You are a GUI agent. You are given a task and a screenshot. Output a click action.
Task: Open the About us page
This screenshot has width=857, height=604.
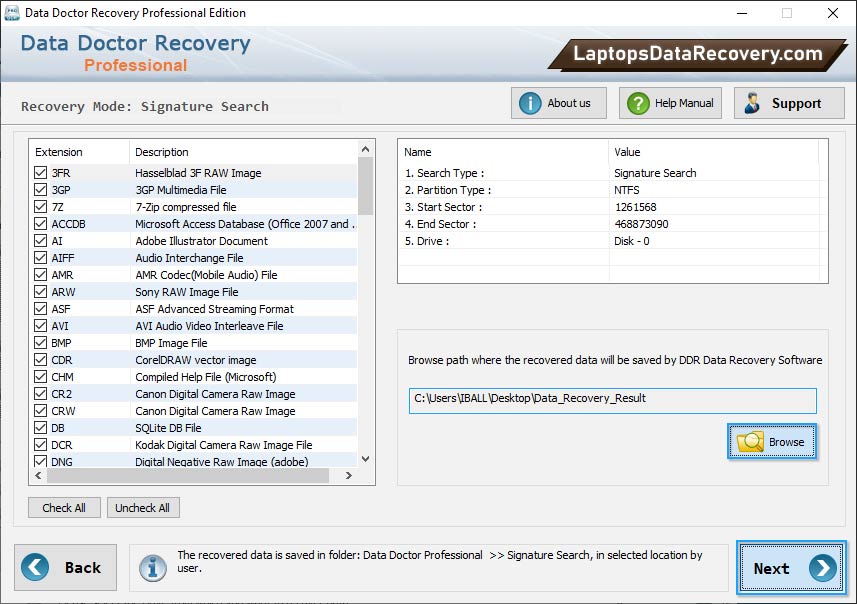559,103
